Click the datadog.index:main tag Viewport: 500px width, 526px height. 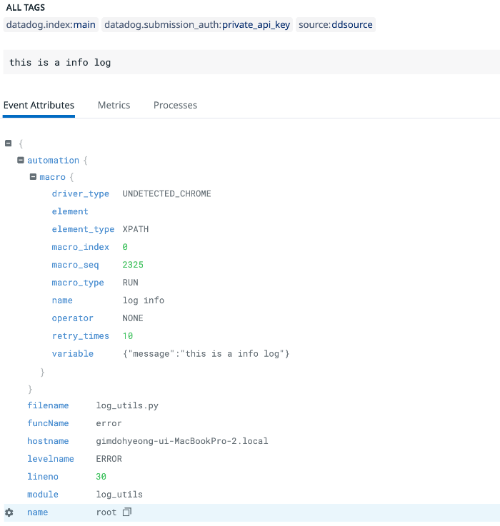pyautogui.click(x=51, y=25)
